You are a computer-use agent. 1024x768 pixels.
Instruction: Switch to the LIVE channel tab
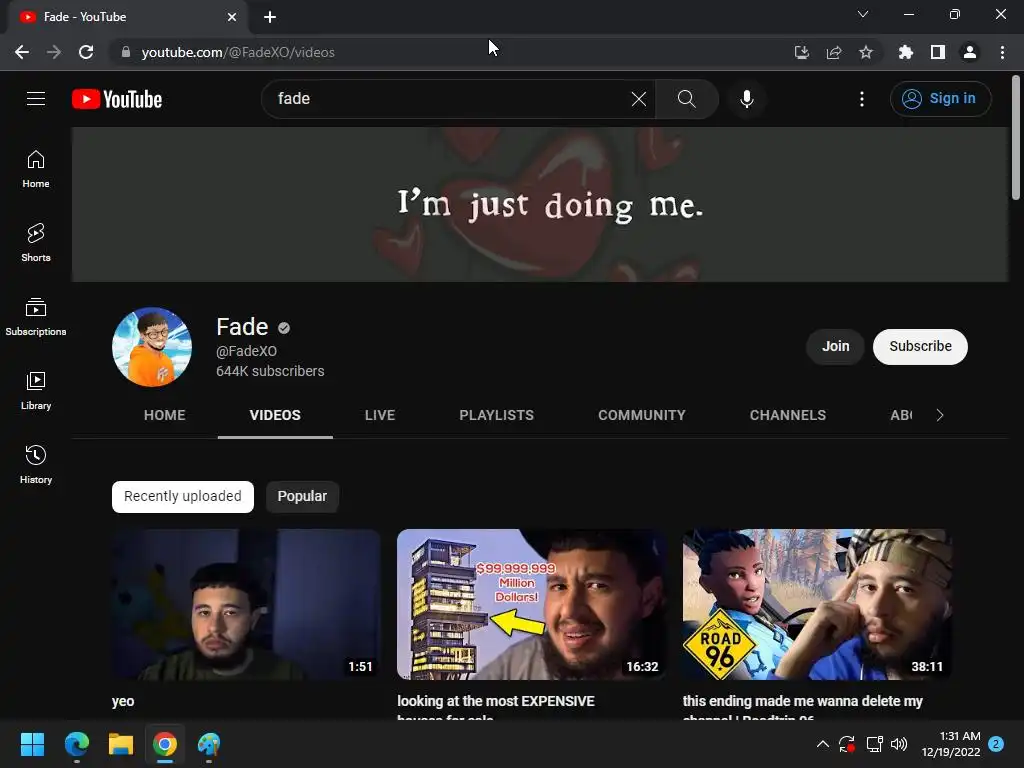[x=380, y=415]
